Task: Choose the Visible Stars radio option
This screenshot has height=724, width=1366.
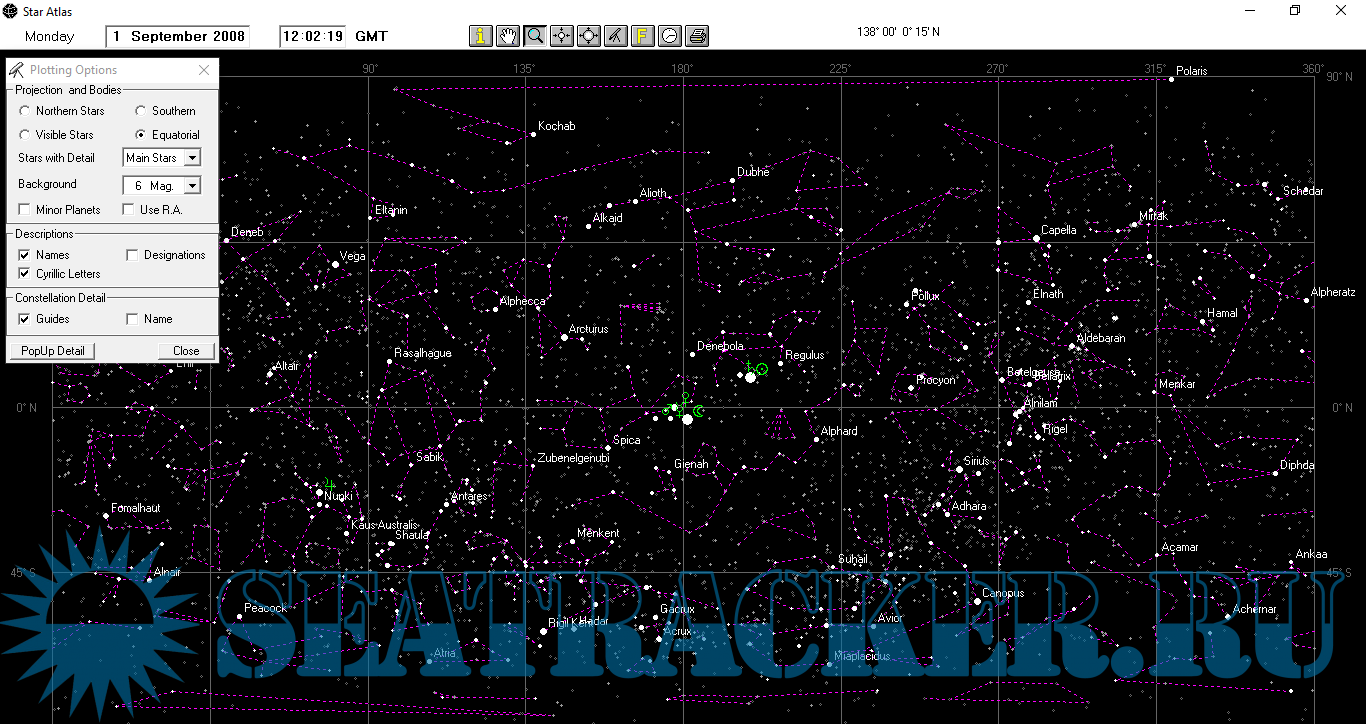Action: click(25, 135)
